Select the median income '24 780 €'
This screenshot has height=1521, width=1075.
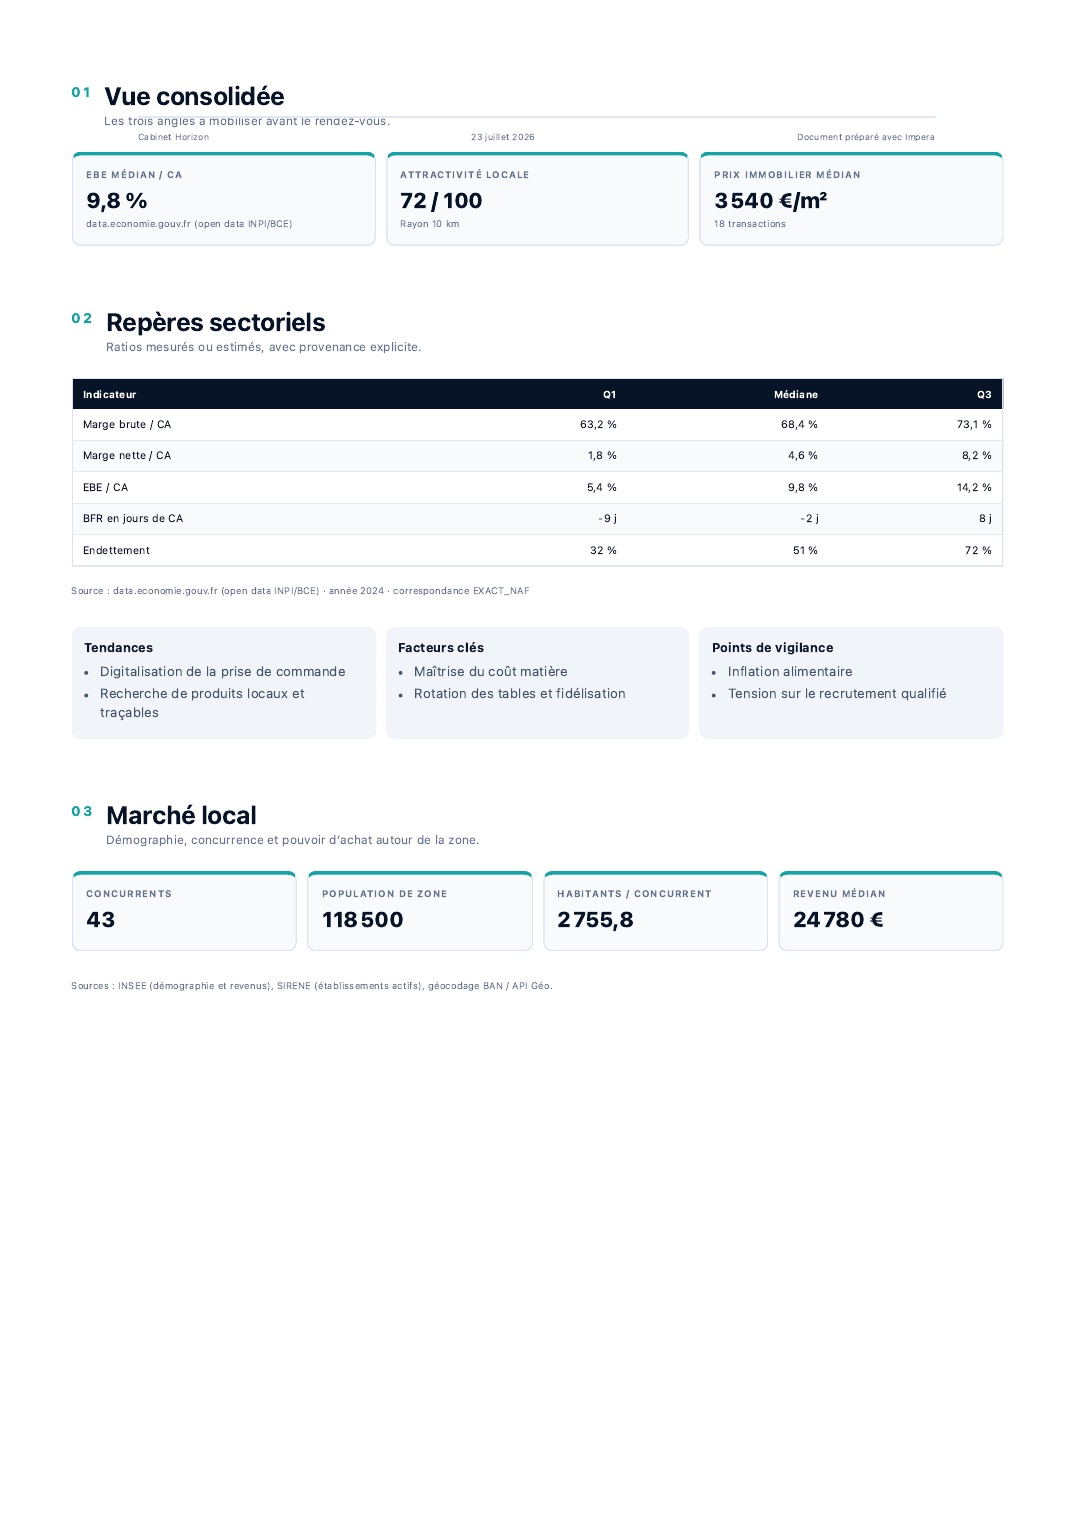[x=838, y=920]
